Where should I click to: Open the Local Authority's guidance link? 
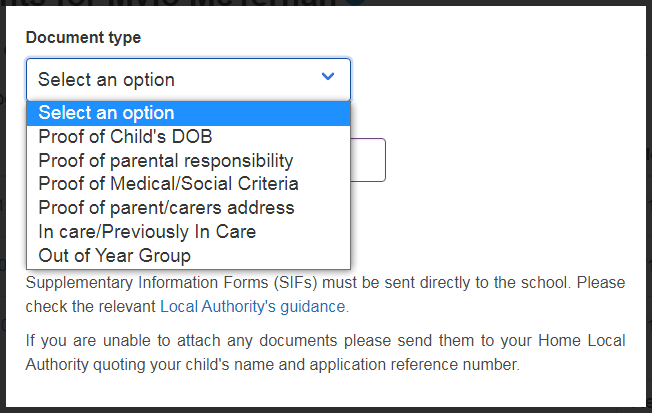[253, 307]
